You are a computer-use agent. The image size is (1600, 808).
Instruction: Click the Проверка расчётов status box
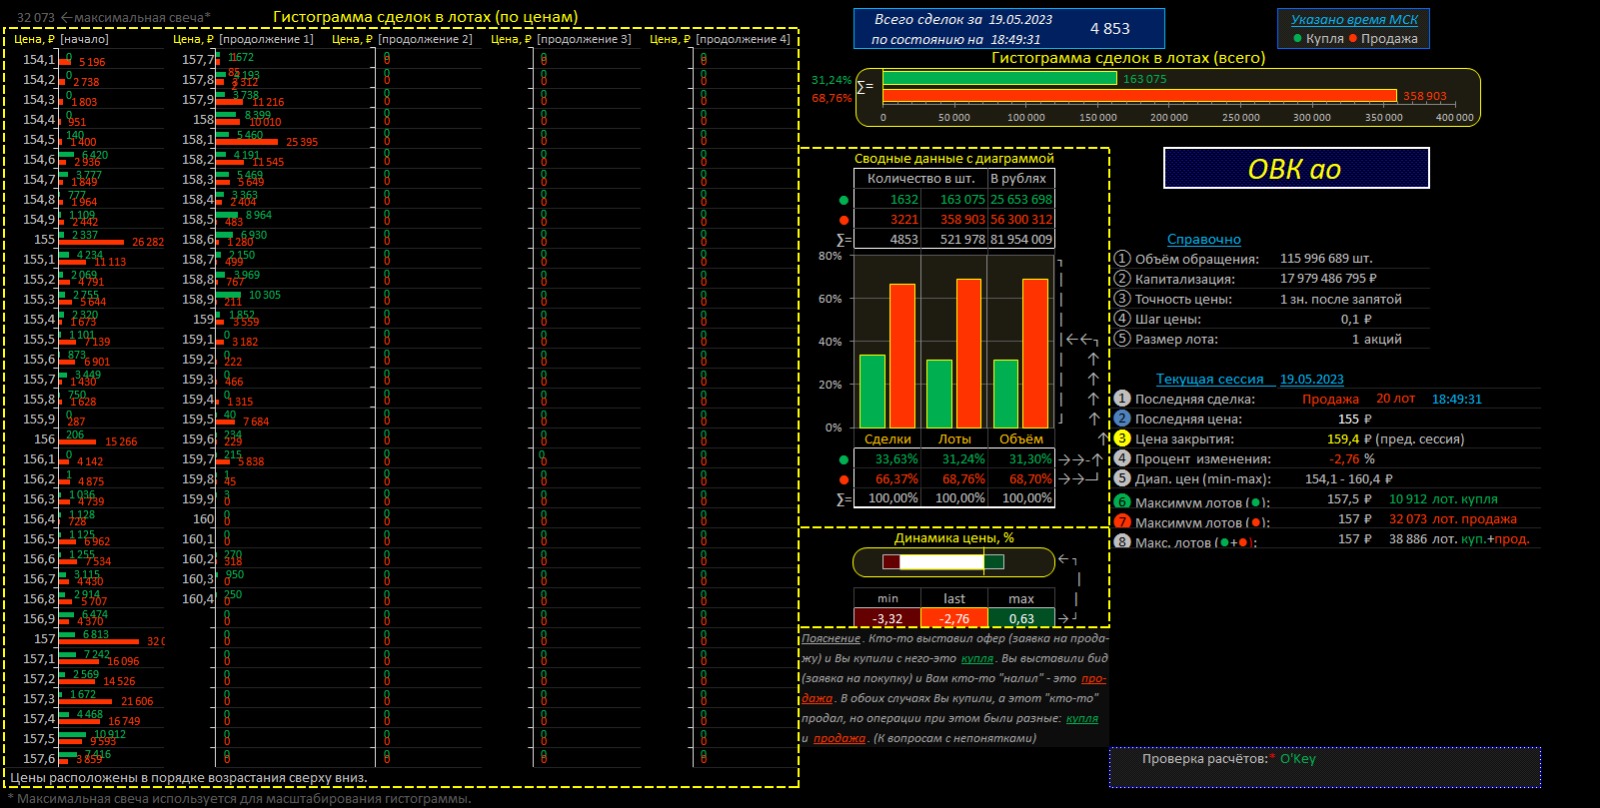pos(1325,767)
